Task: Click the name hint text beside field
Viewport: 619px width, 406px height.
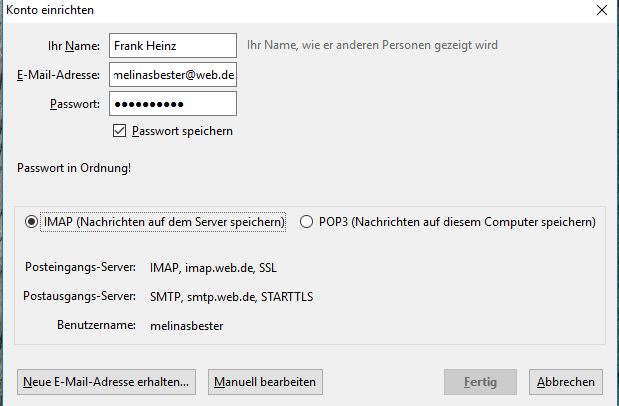Action: [x=372, y=45]
